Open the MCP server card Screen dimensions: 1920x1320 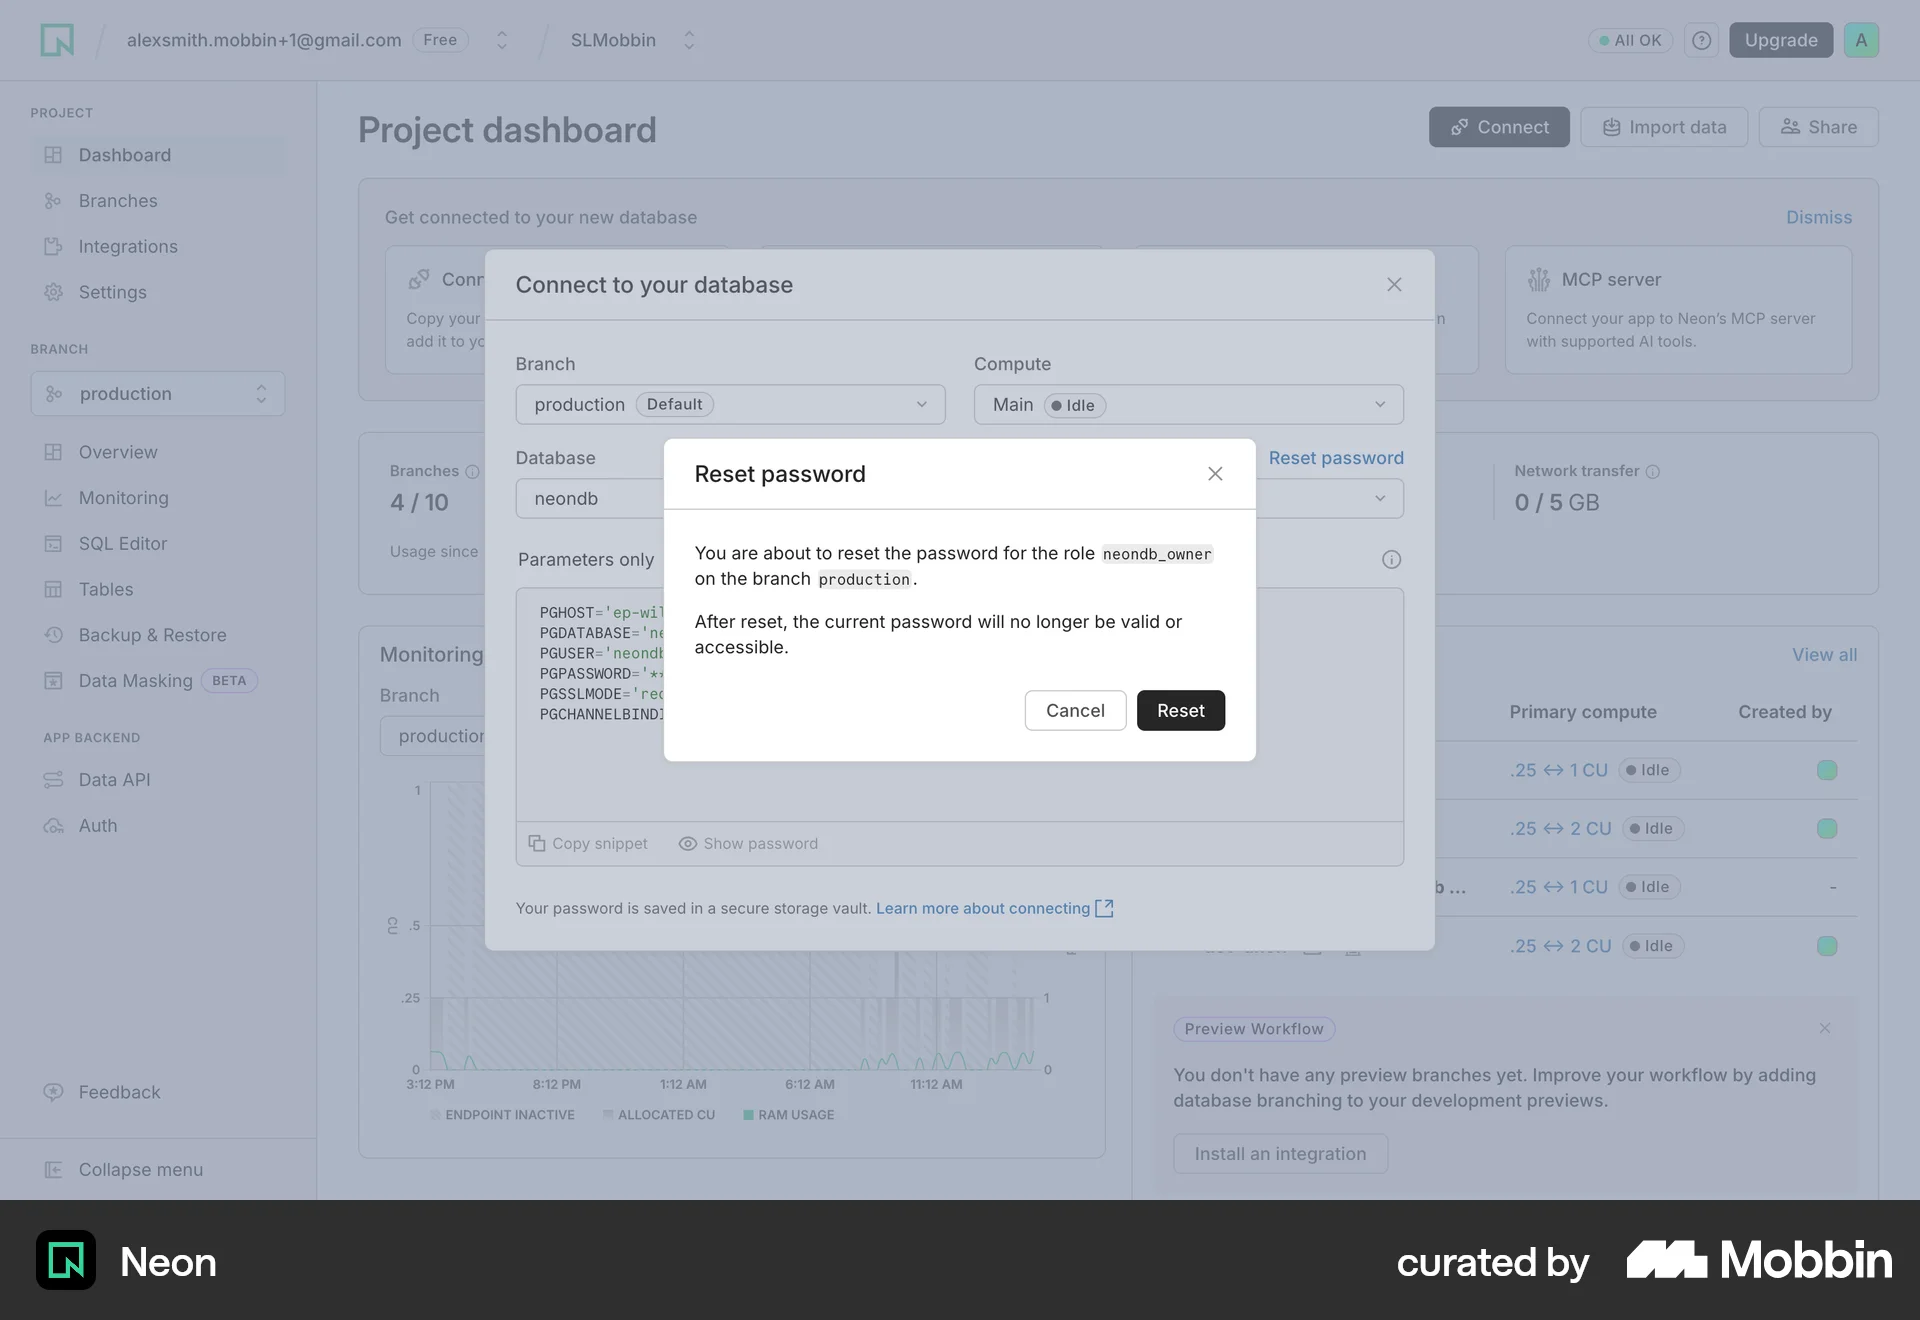click(1678, 310)
